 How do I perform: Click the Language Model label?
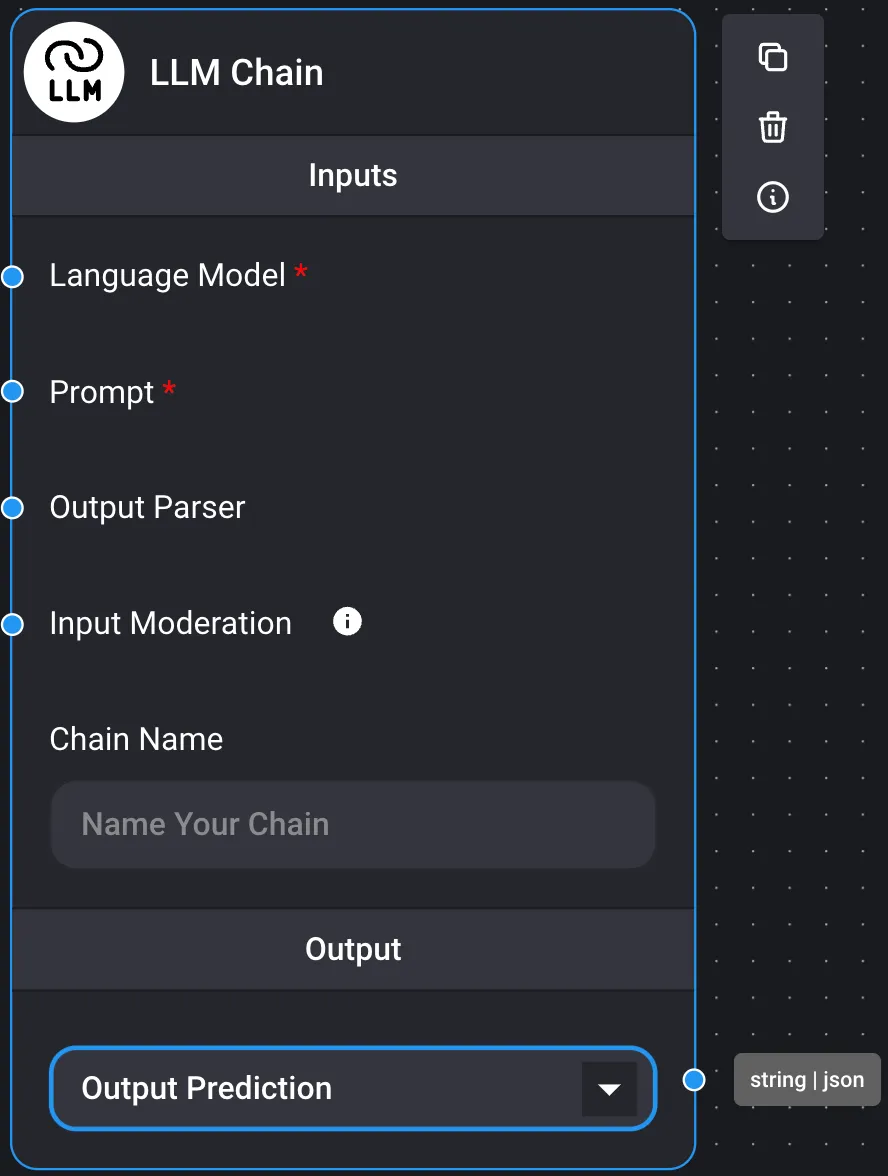tap(168, 275)
